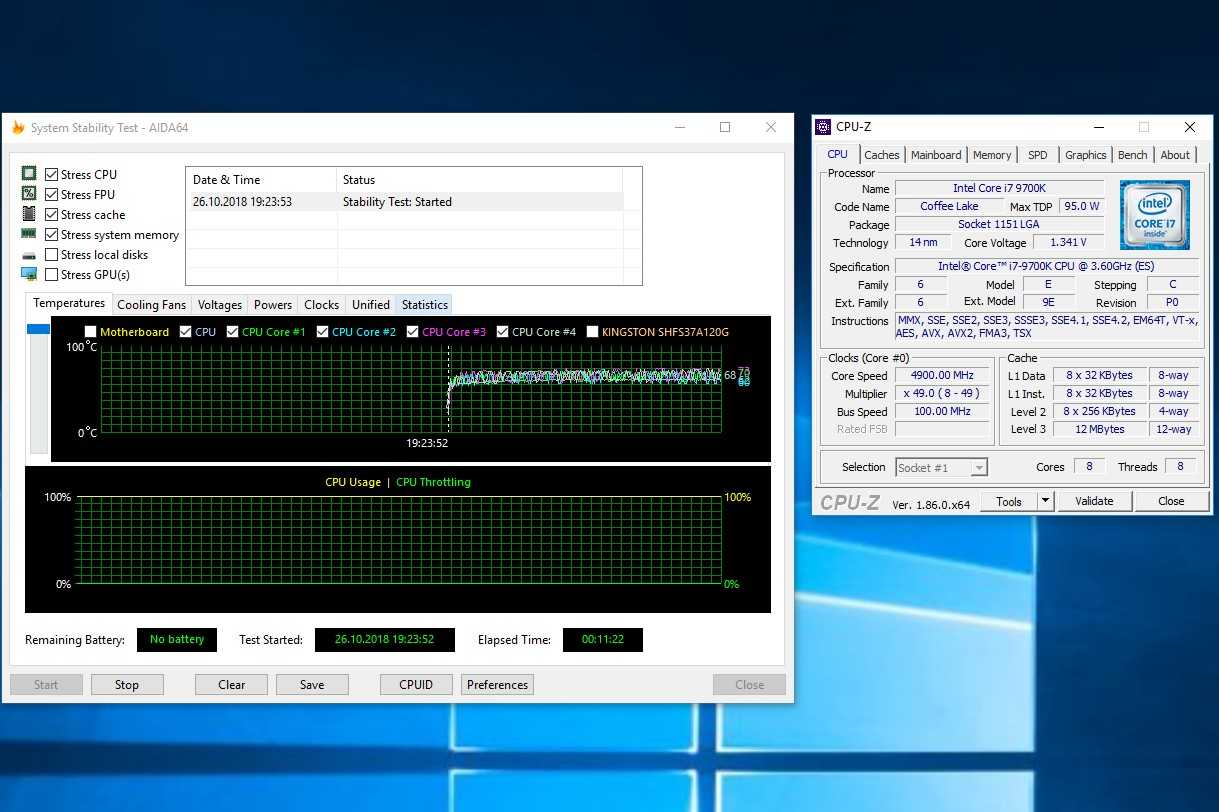
Task: Click the disk drive icon beside Stress local disks
Action: click(29, 255)
